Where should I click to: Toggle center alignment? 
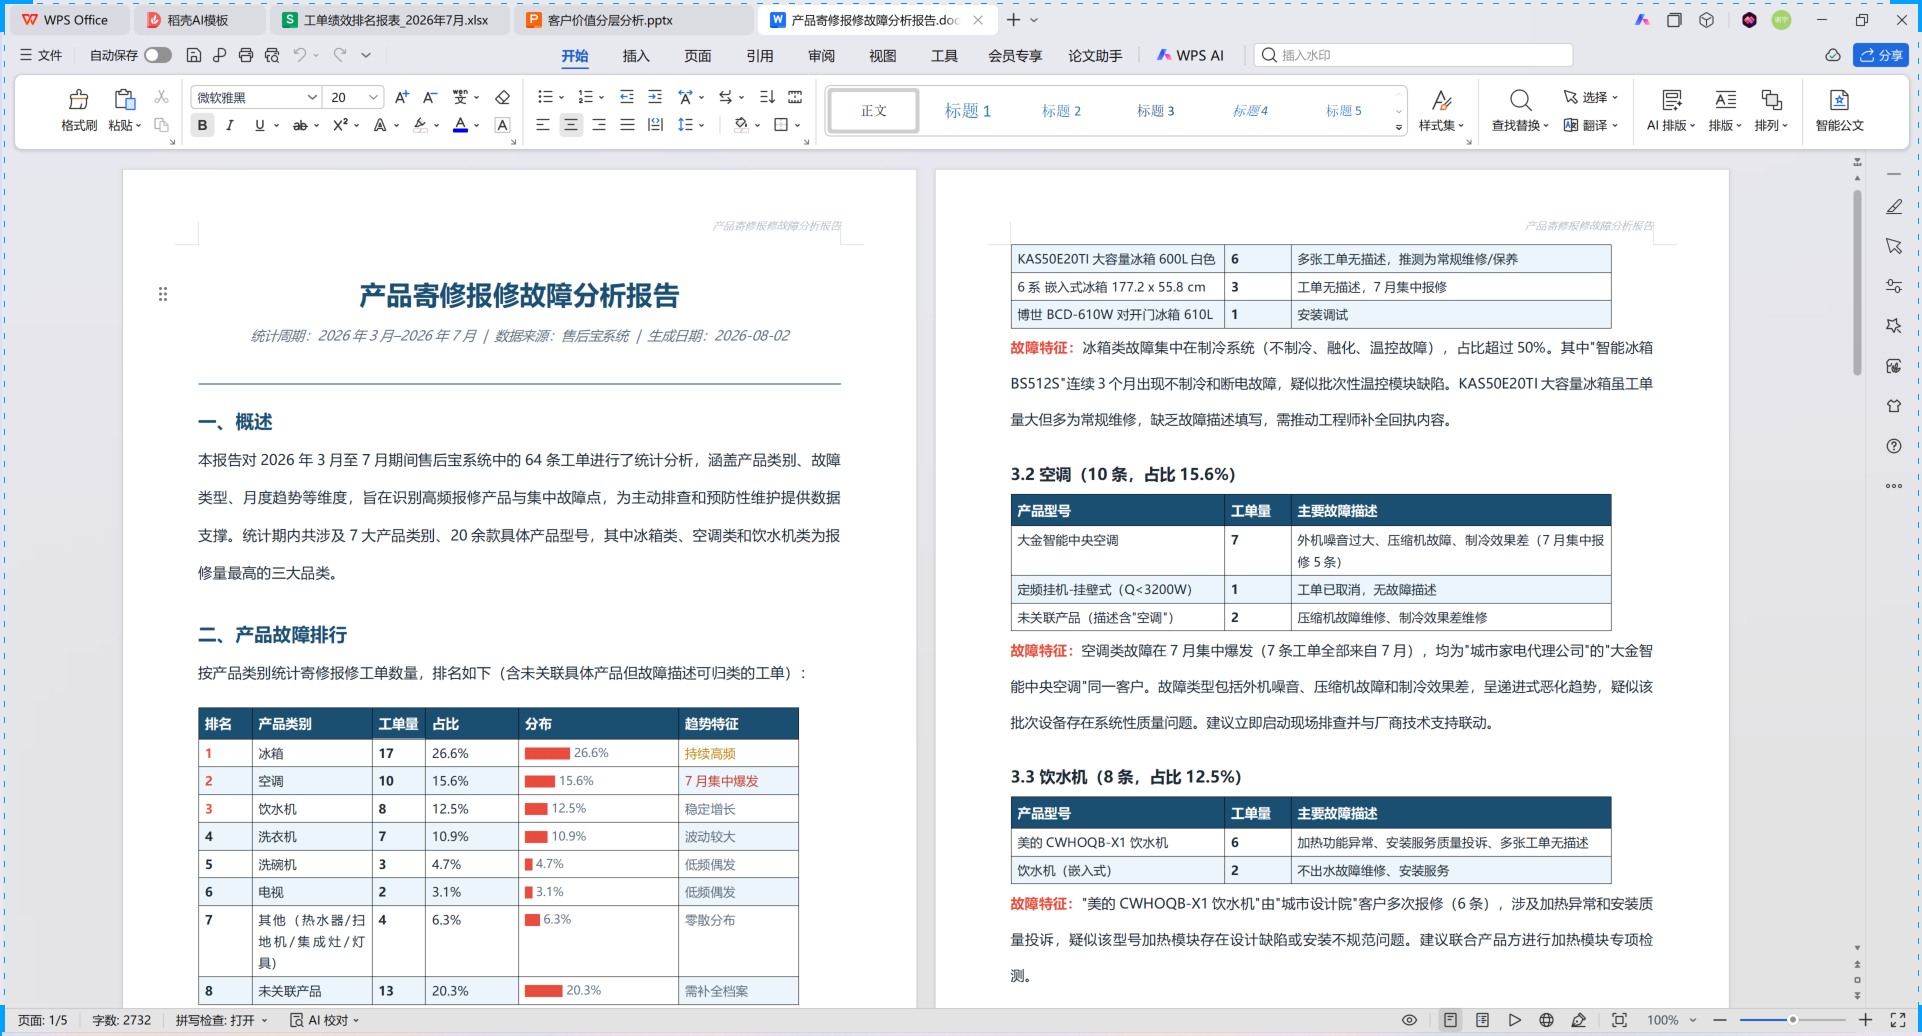[571, 125]
